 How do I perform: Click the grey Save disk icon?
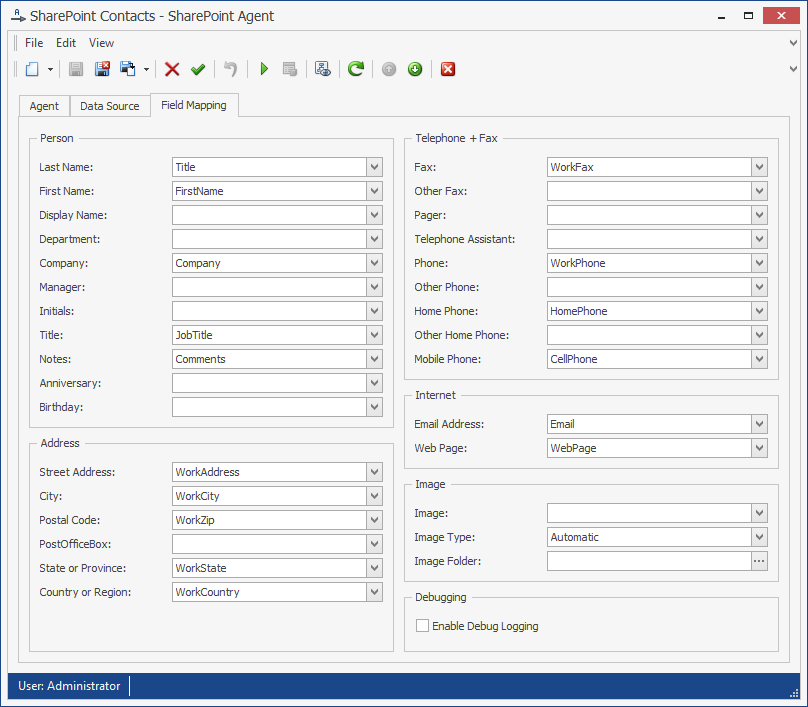coord(76,69)
